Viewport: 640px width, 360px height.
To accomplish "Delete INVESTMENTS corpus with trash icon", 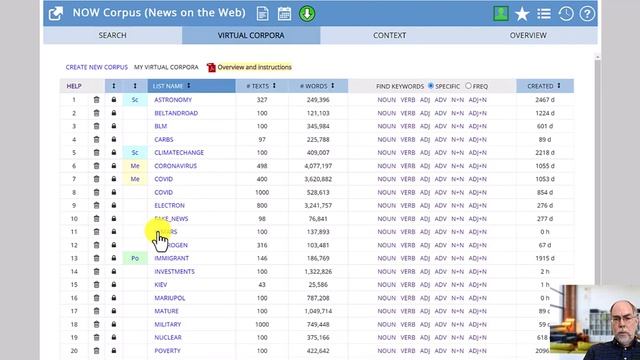I will coord(96,271).
